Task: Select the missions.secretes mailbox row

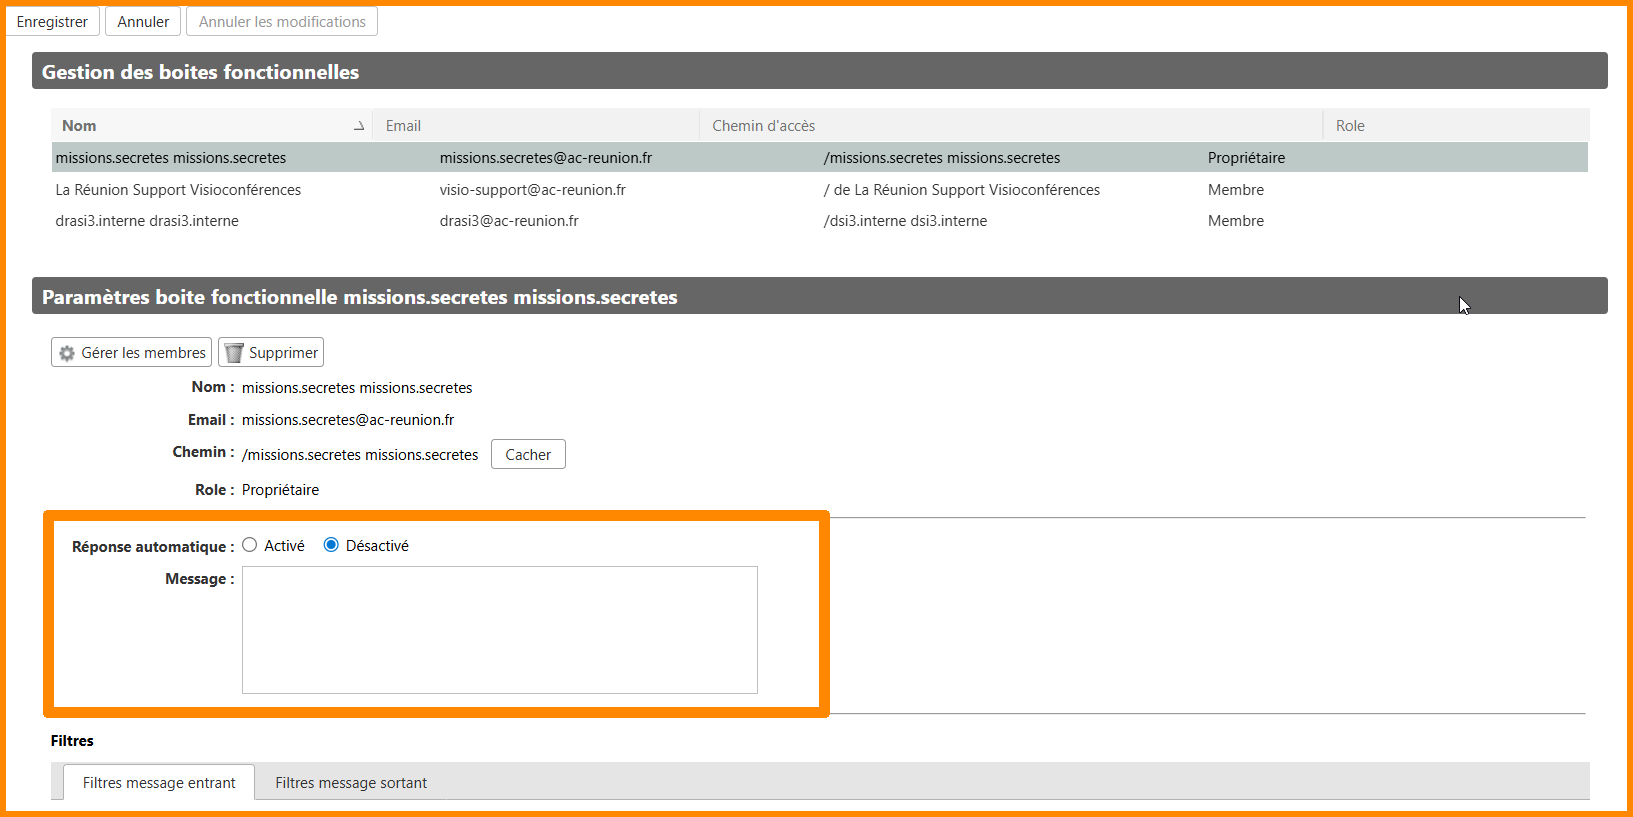Action: pyautogui.click(x=171, y=158)
